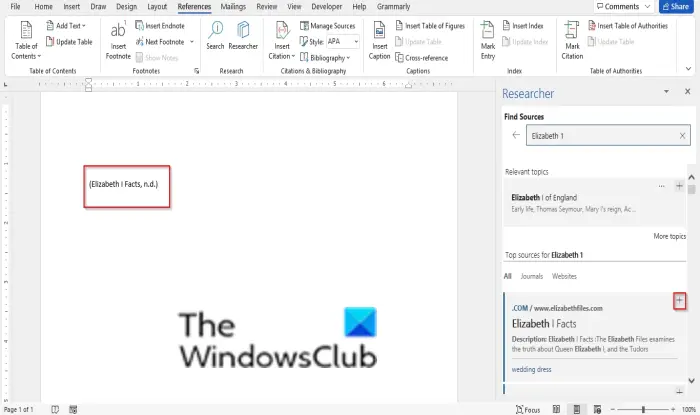Filter sources by Websites

click(x=564, y=276)
